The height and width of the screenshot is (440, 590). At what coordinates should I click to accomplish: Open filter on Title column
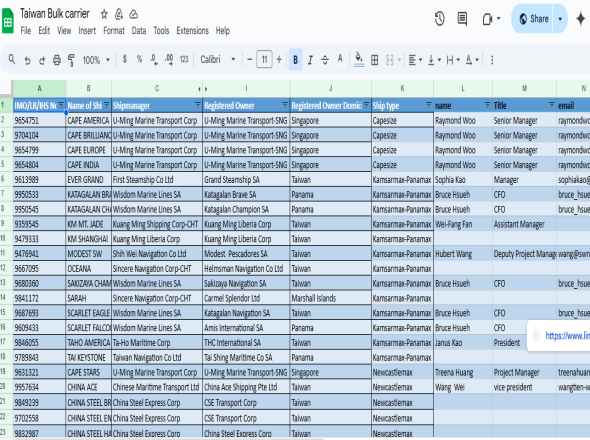coord(551,105)
